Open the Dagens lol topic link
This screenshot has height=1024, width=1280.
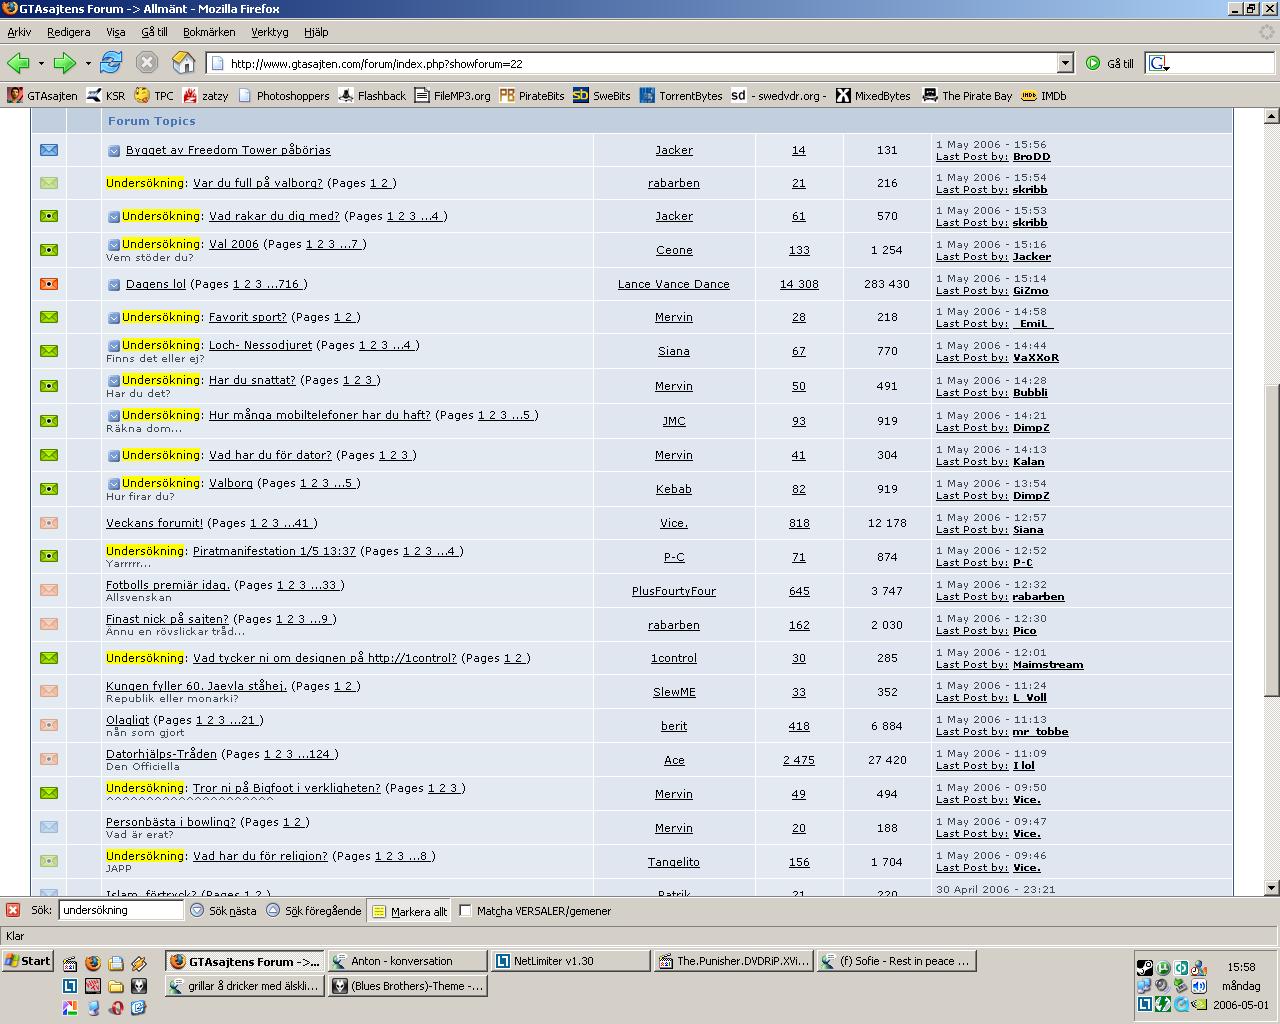pos(155,284)
